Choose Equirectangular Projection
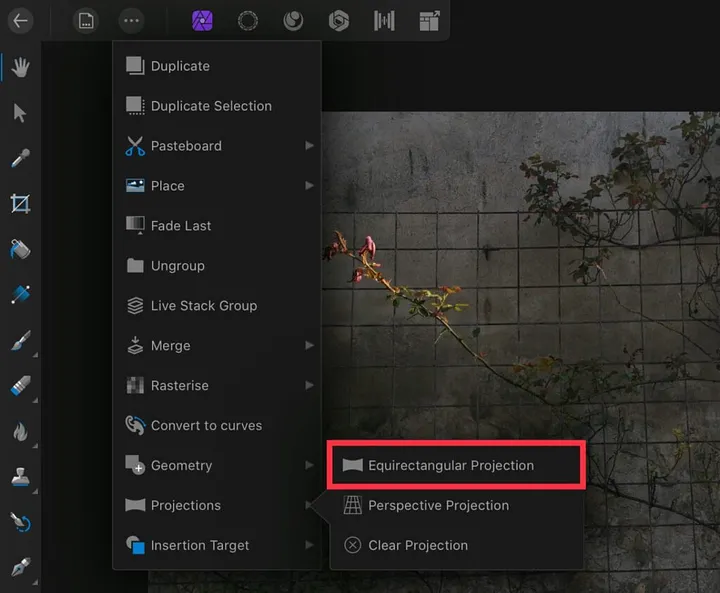Viewport: 720px width, 593px height. [451, 465]
